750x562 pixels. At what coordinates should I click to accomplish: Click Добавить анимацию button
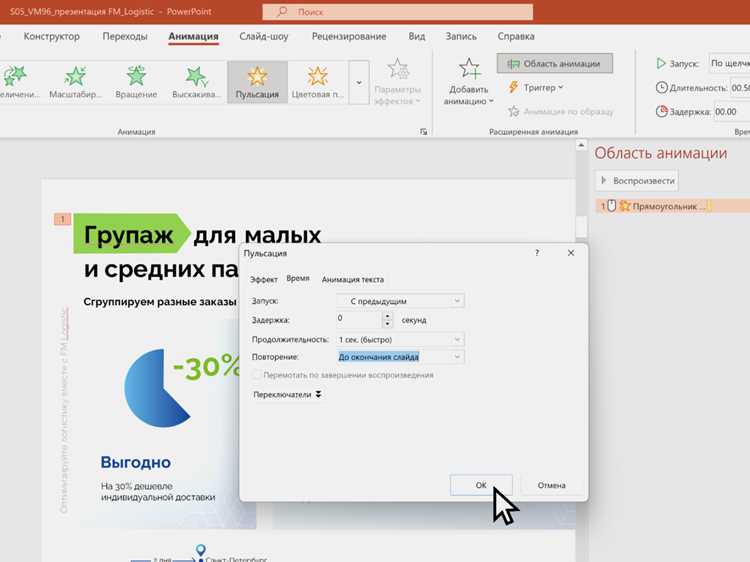[468, 82]
